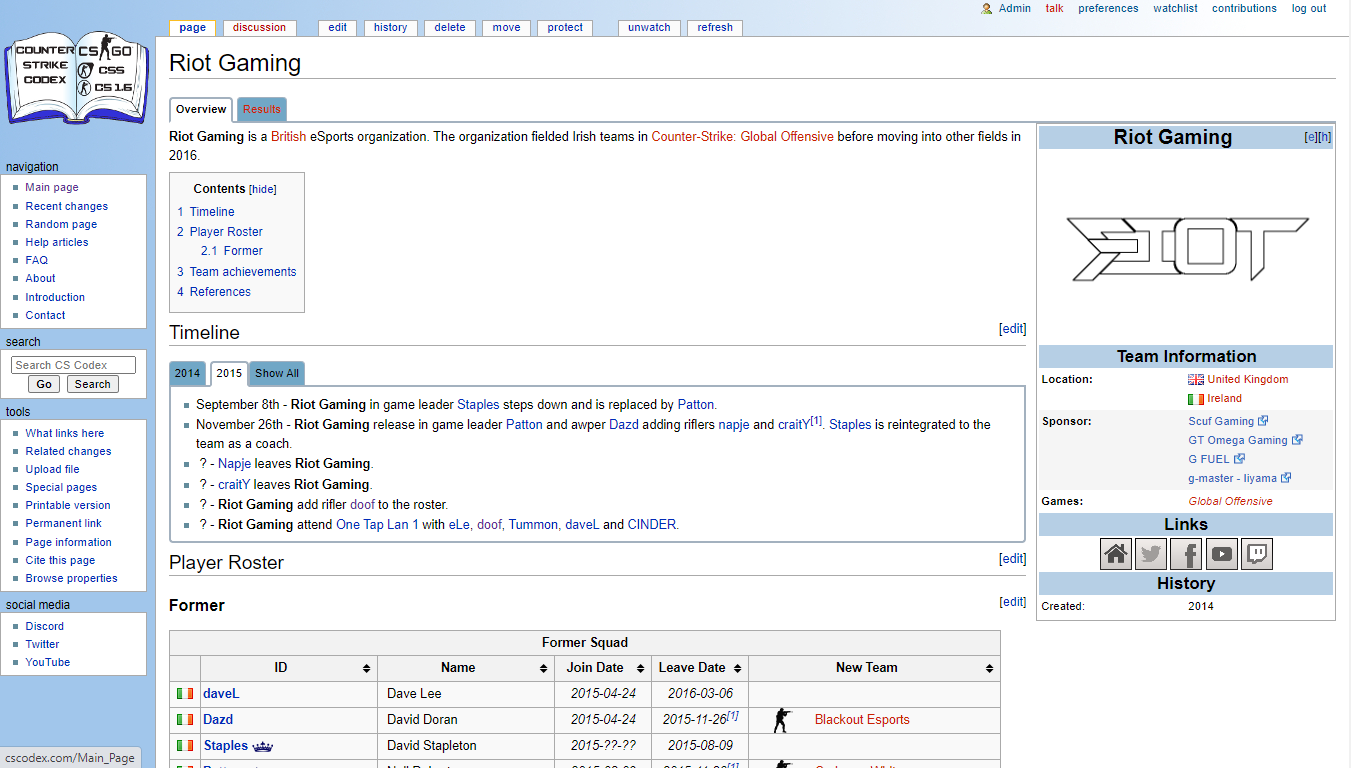Click the United Kingdom flag icon

click(x=1195, y=380)
